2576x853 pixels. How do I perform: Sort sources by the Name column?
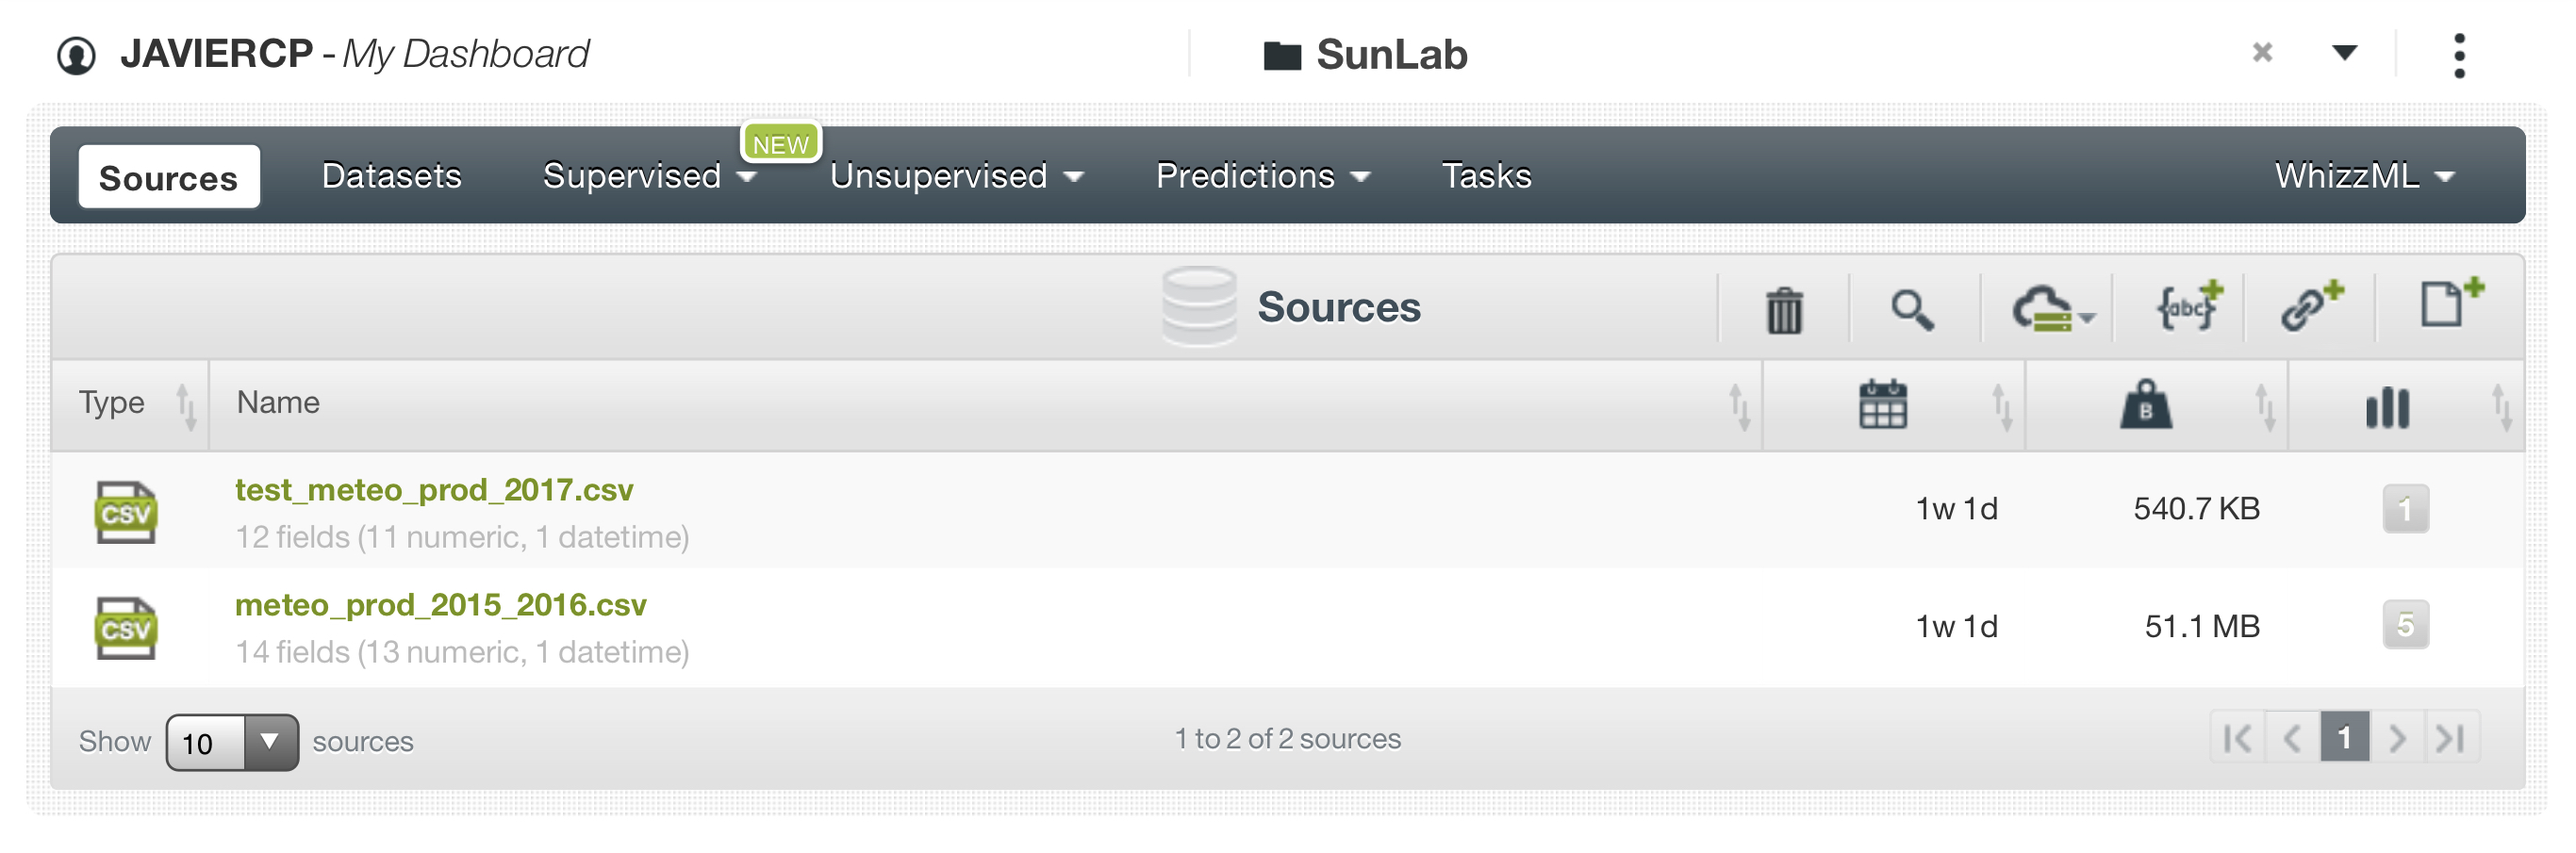click(278, 403)
